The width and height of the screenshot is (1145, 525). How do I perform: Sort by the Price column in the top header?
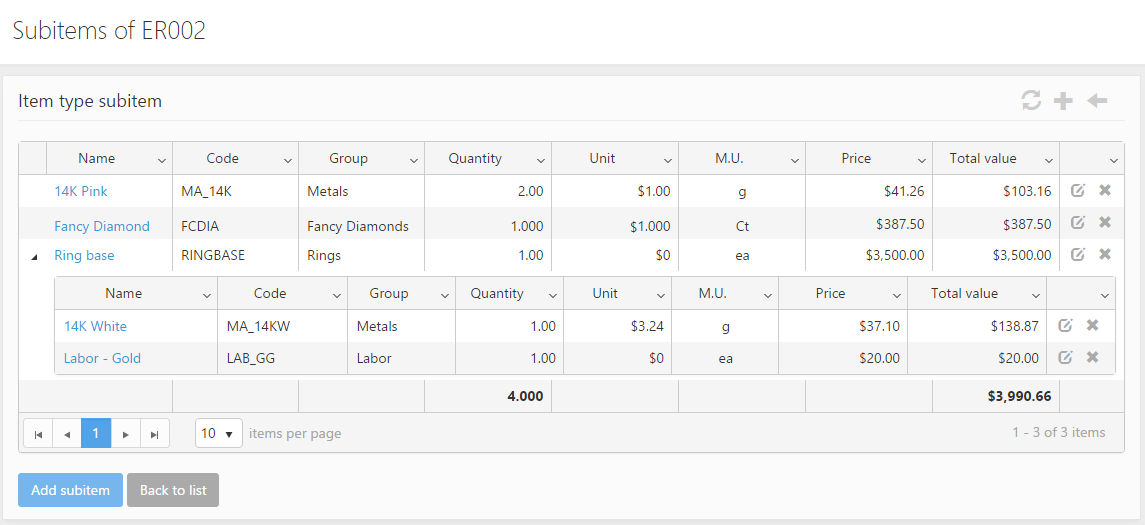click(x=856, y=159)
